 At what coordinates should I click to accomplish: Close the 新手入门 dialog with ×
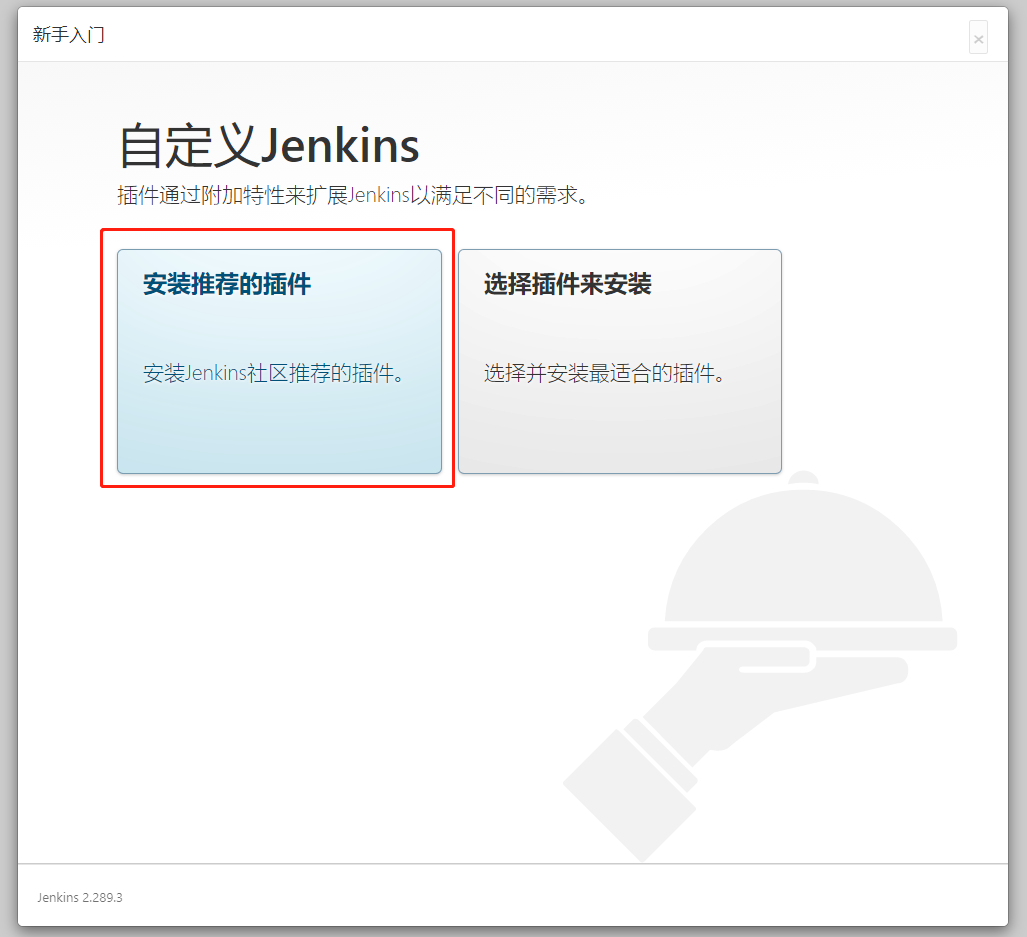(x=978, y=38)
